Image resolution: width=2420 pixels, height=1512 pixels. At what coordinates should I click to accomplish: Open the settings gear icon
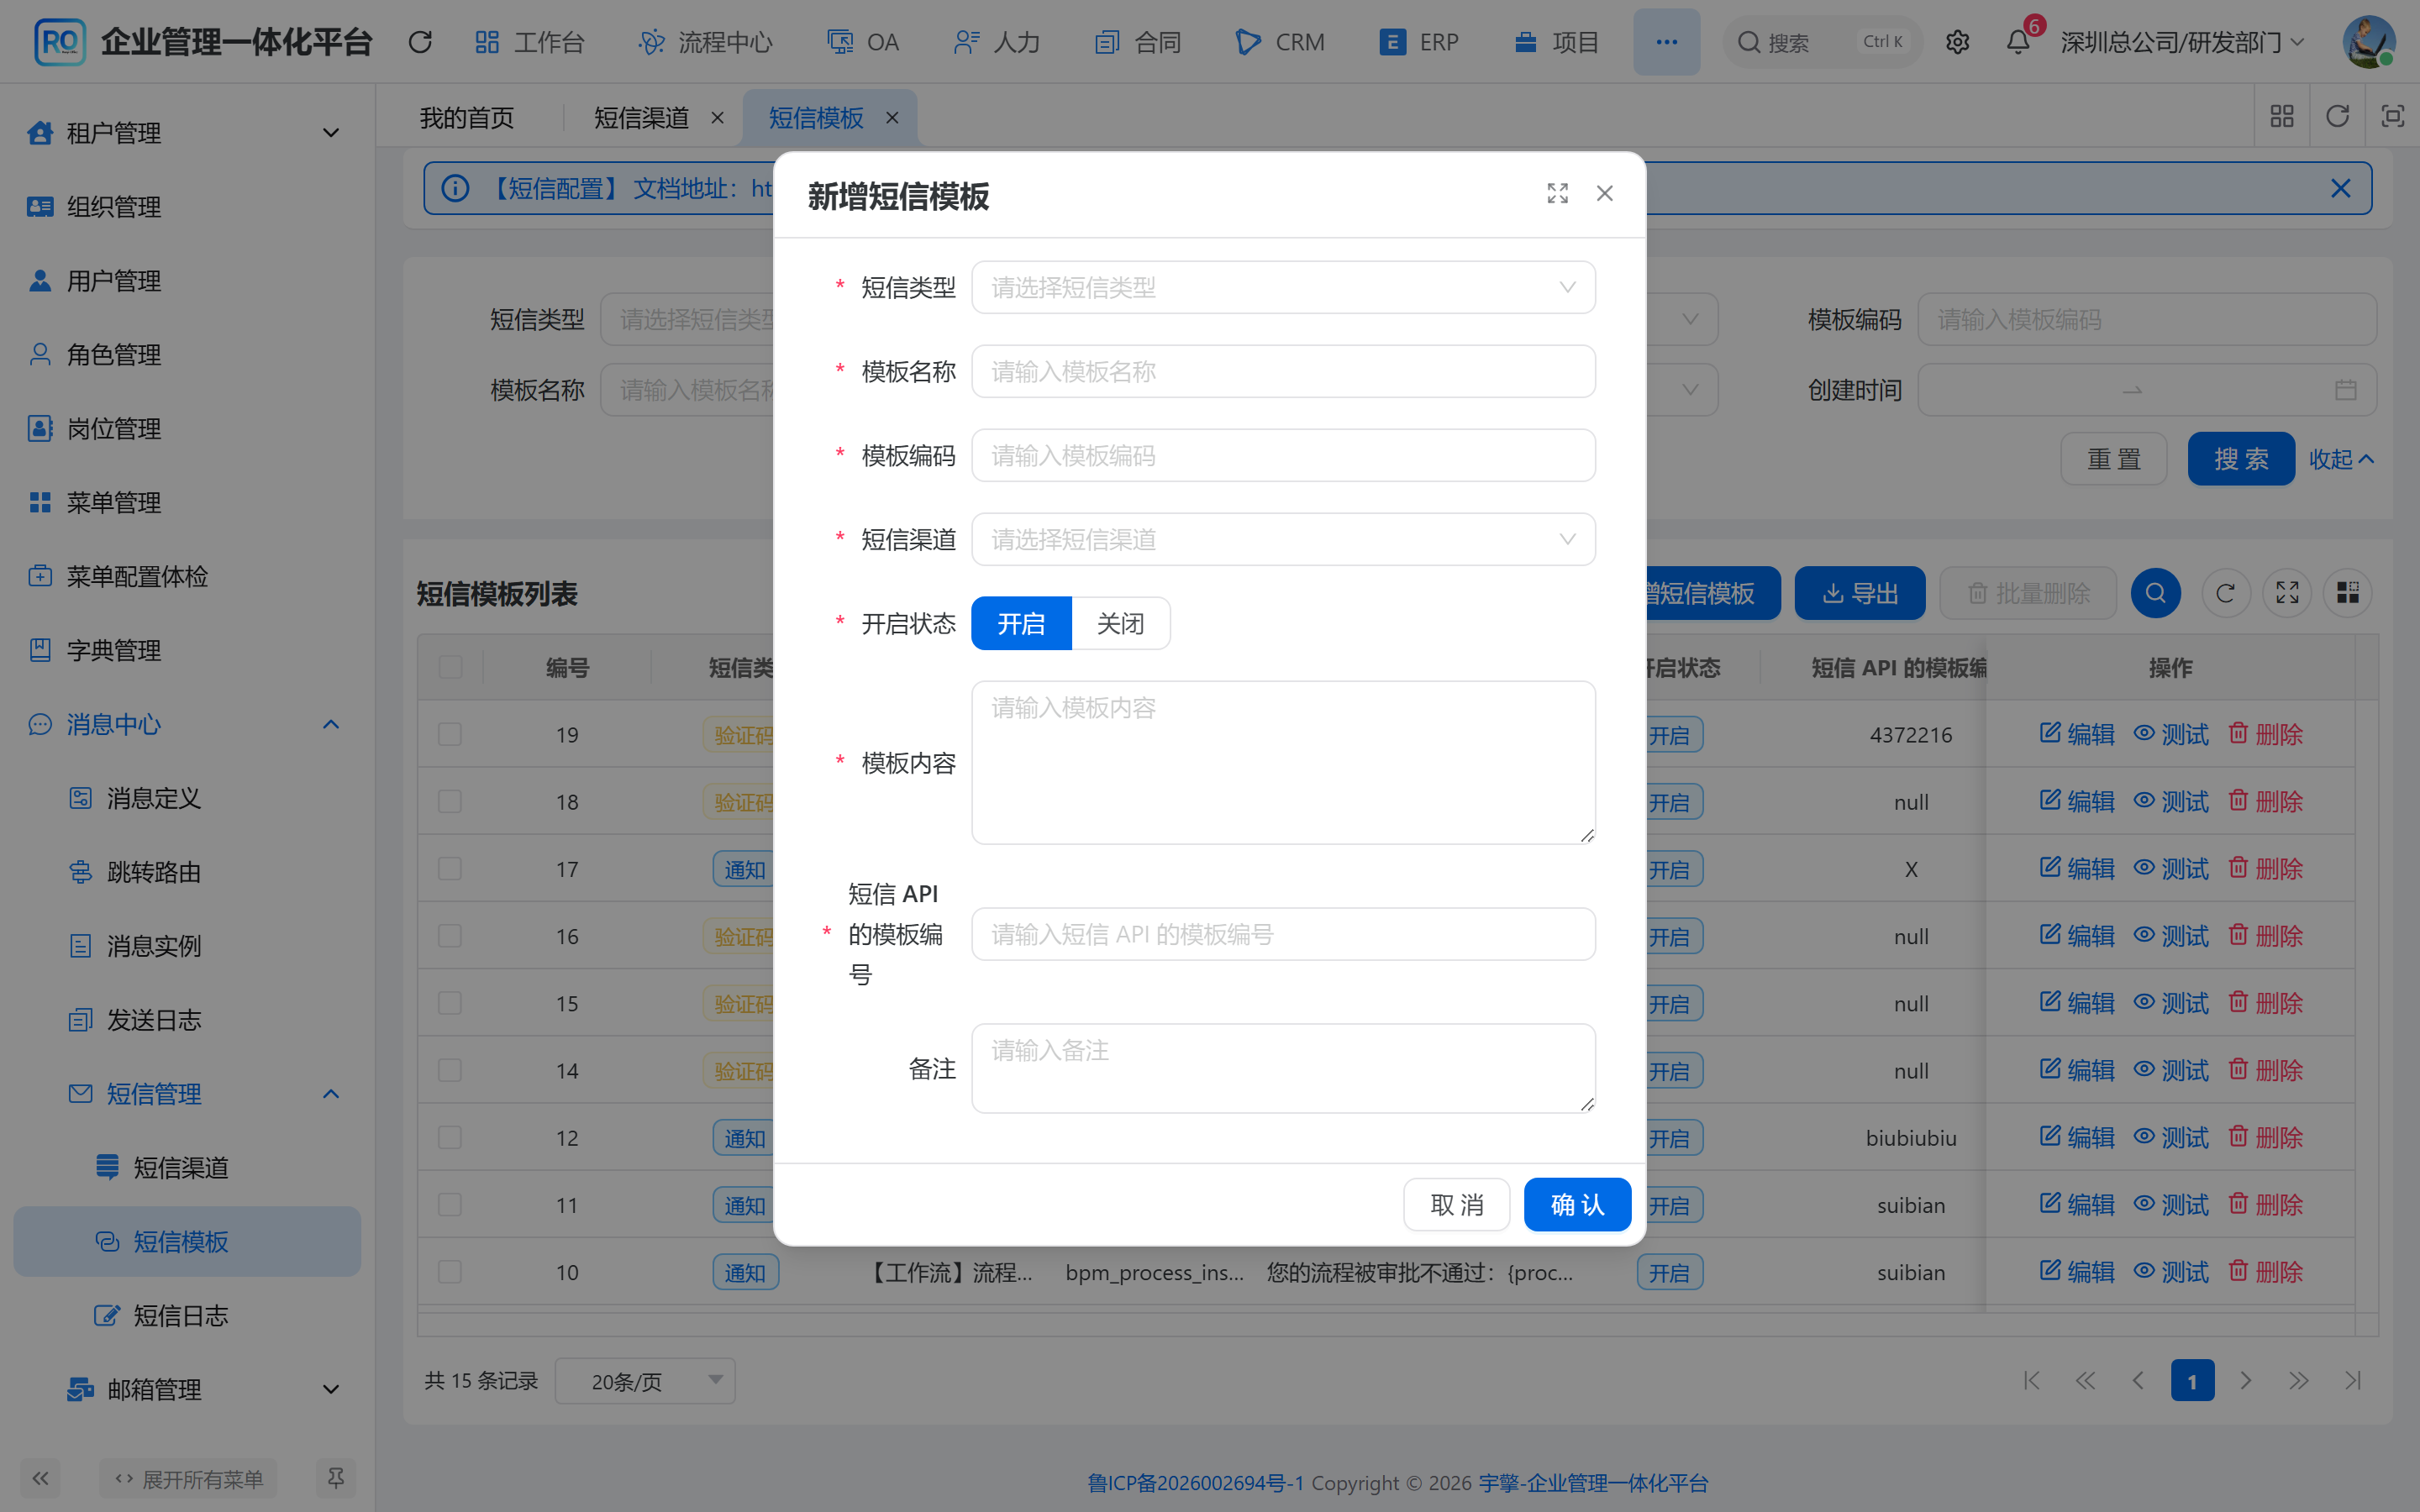tap(1957, 42)
